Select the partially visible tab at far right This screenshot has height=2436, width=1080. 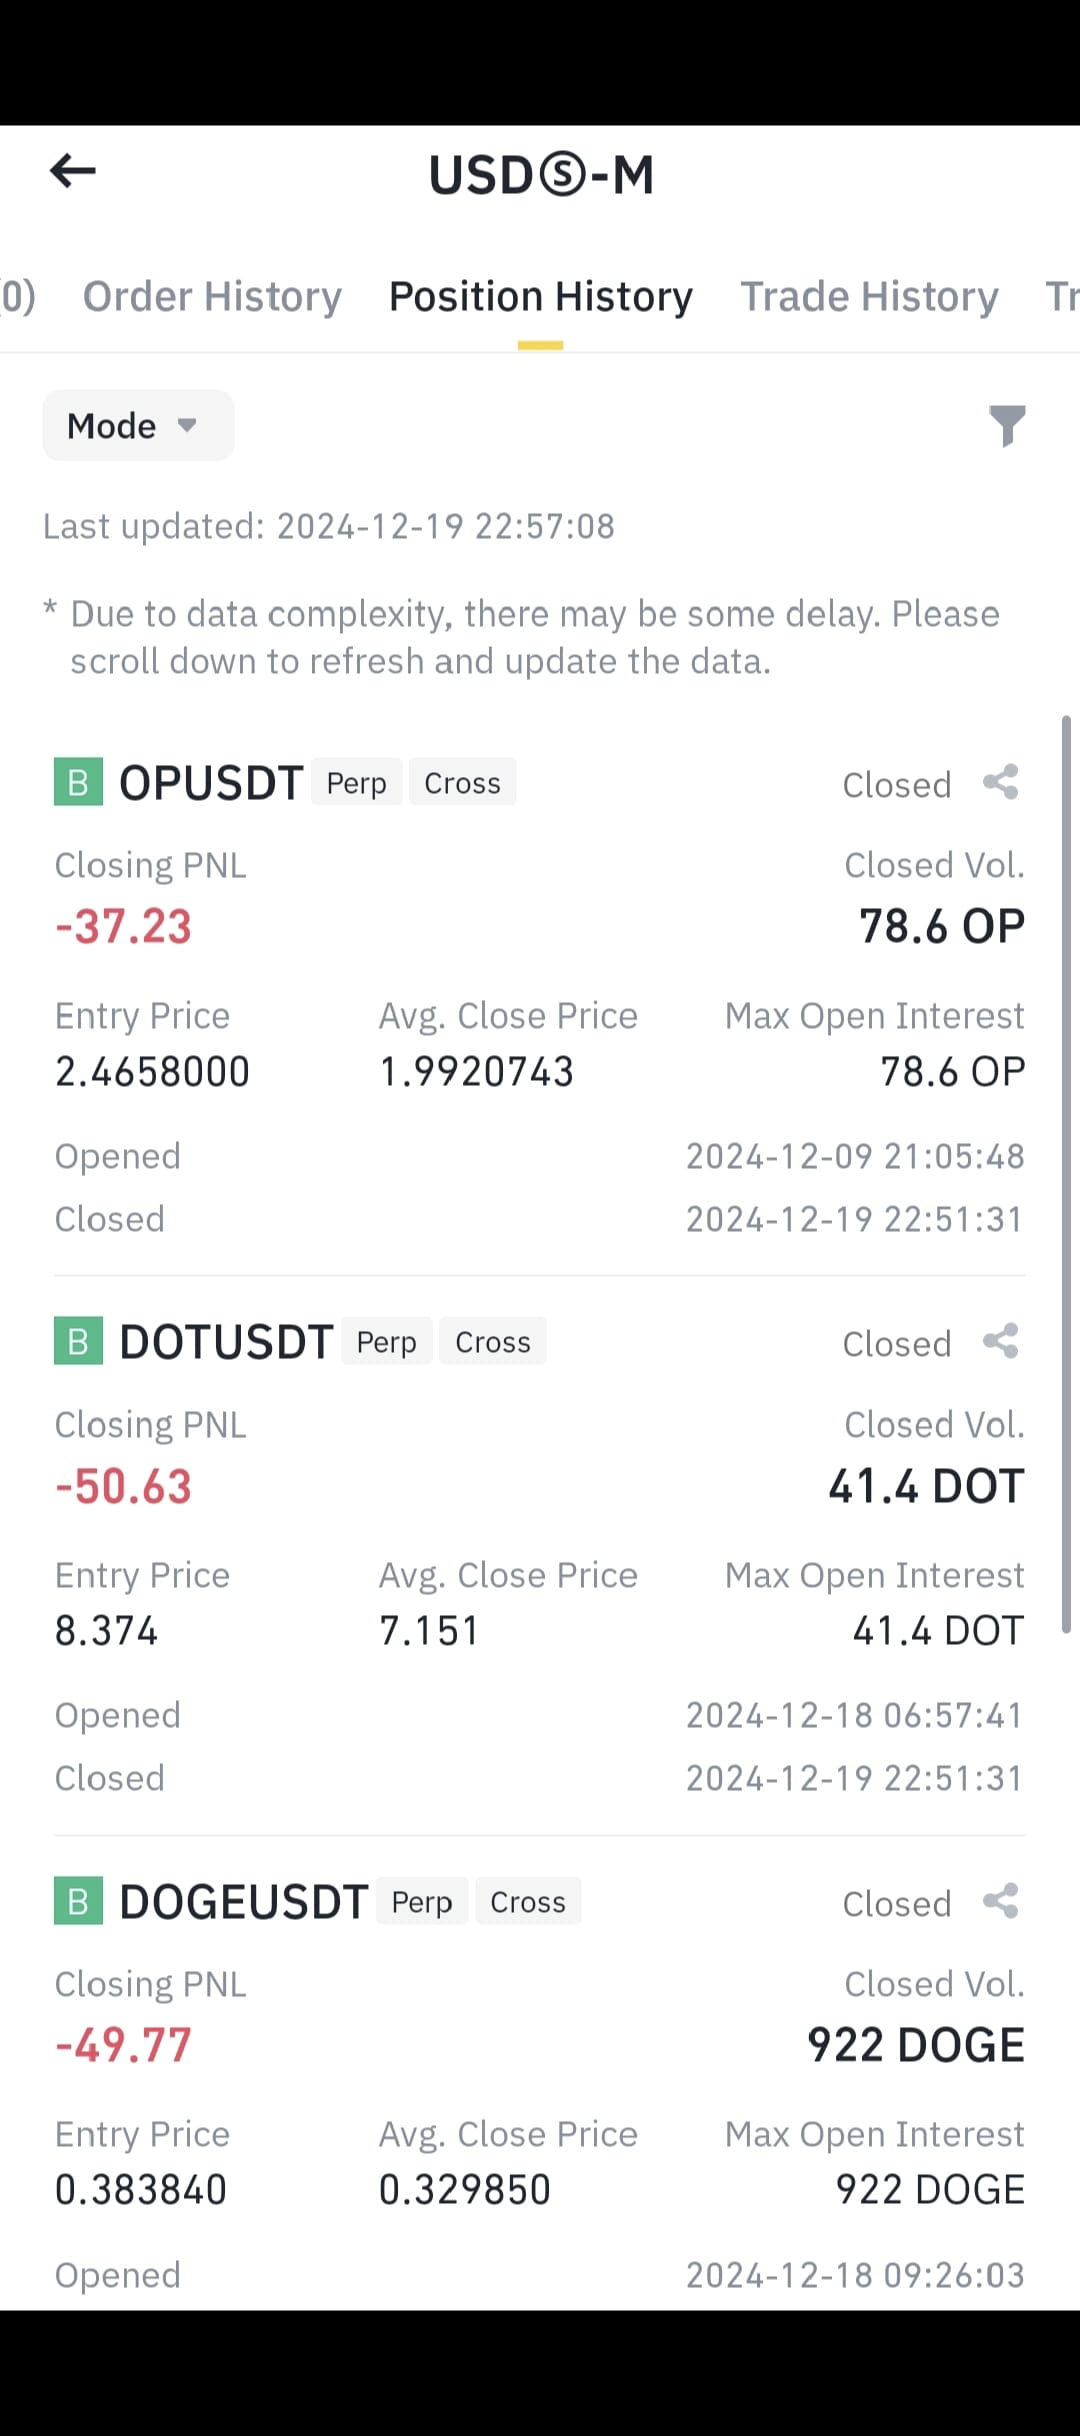click(1062, 297)
